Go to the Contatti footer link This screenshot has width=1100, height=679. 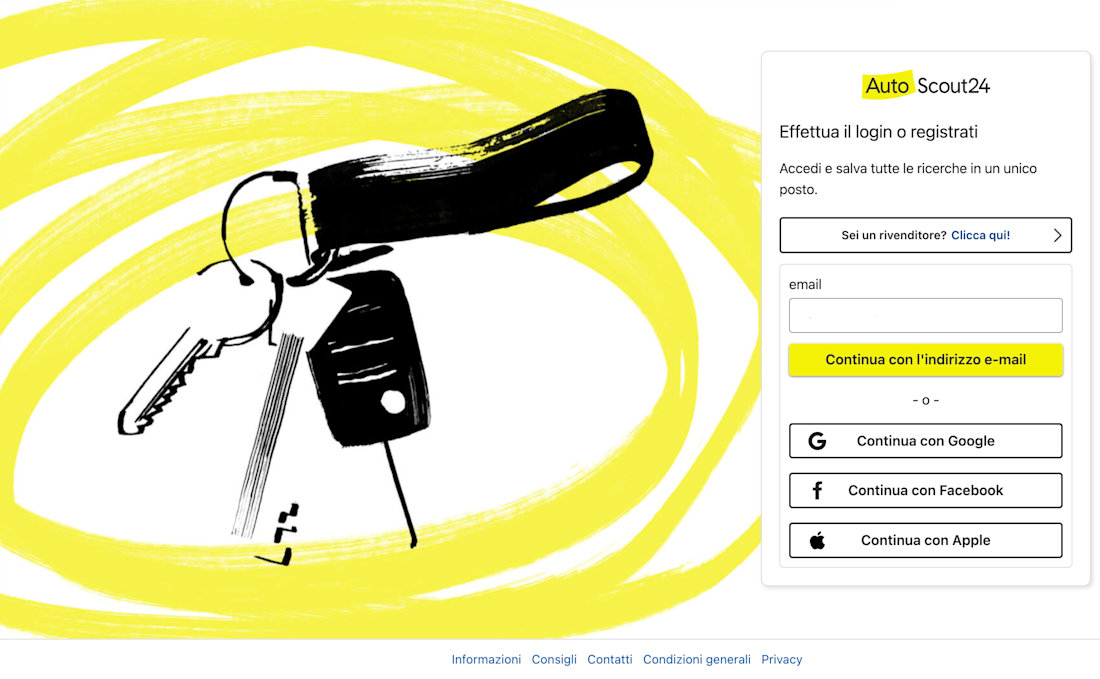tap(610, 659)
